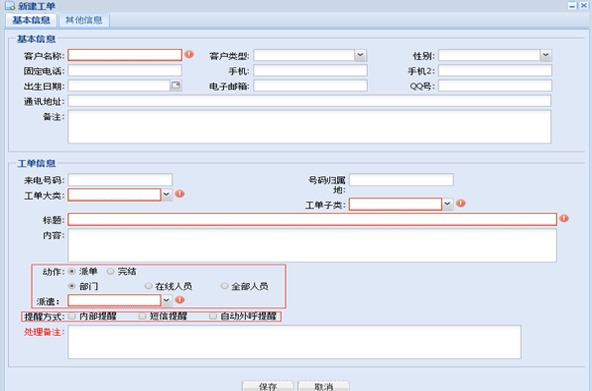
Task: Expand the 派遣 dropdown arrow
Action: 166,301
